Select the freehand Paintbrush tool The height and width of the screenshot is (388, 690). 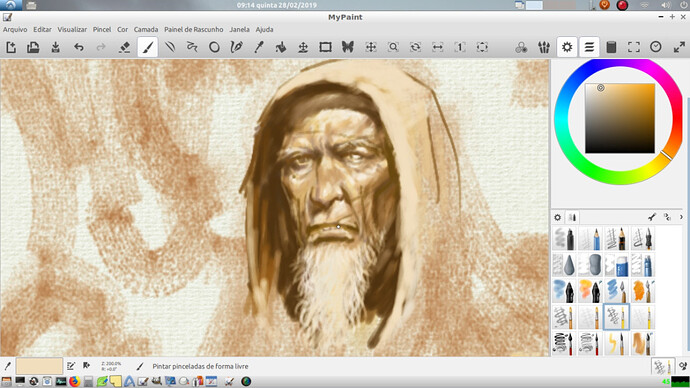point(147,47)
